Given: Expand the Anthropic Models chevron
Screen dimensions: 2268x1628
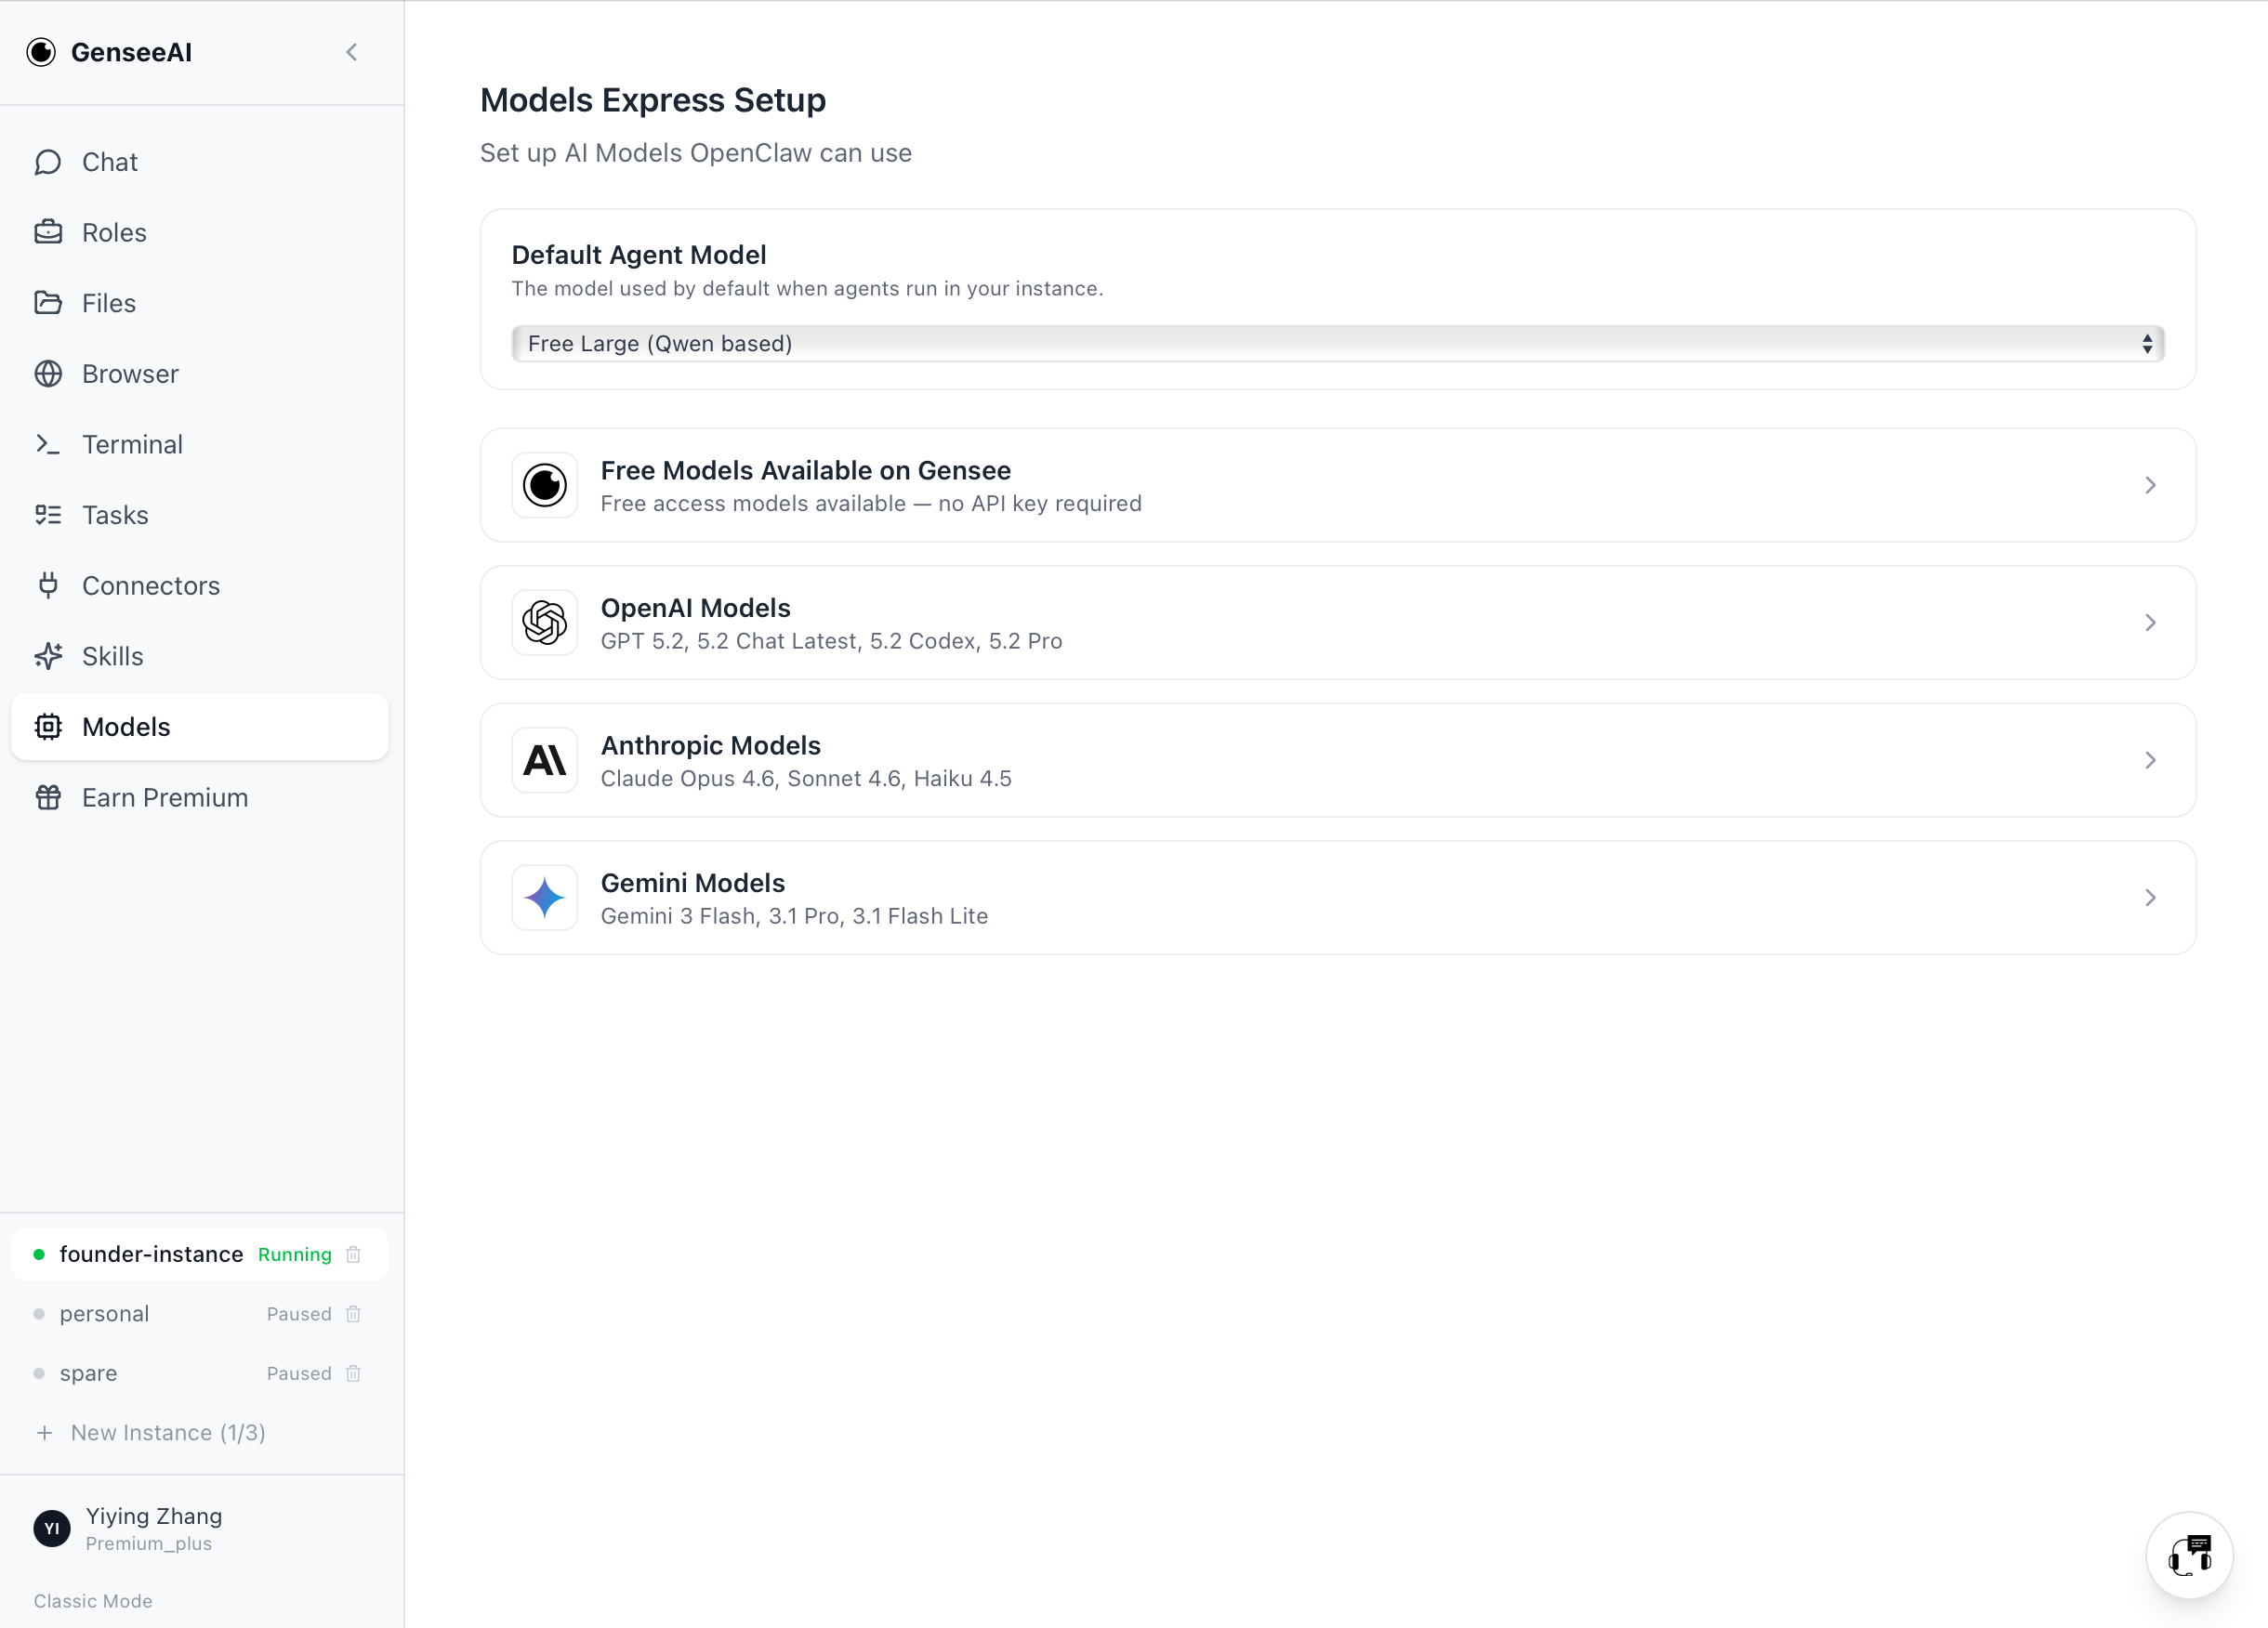Looking at the screenshot, I should pos(2150,760).
